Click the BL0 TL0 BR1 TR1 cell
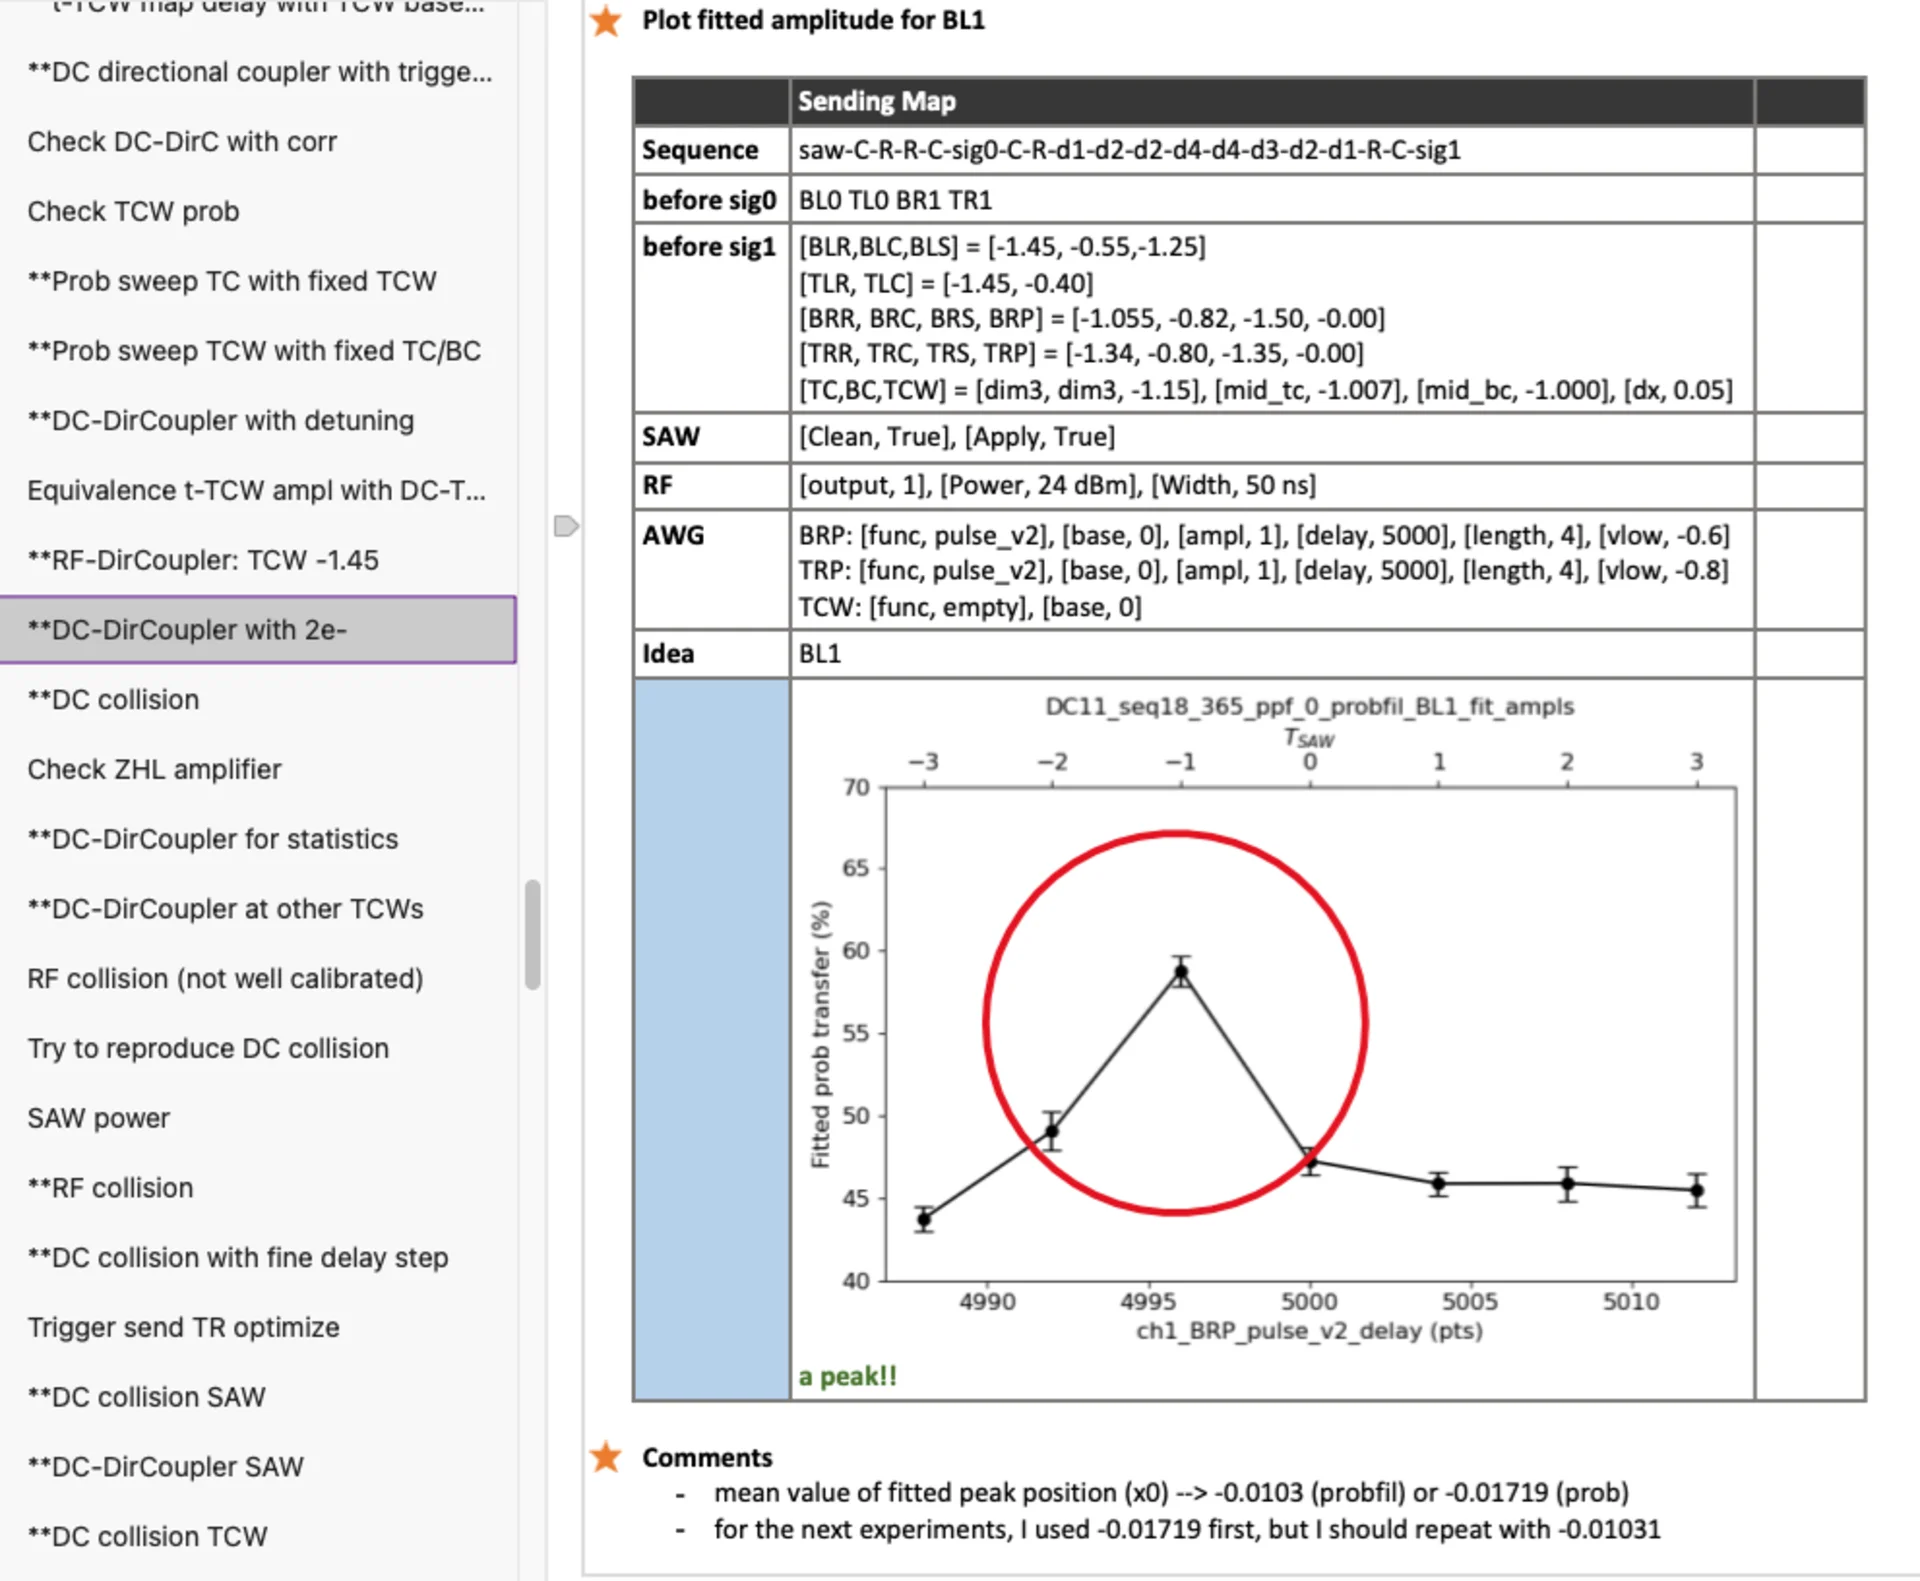The width and height of the screenshot is (1920, 1581). tap(1272, 200)
